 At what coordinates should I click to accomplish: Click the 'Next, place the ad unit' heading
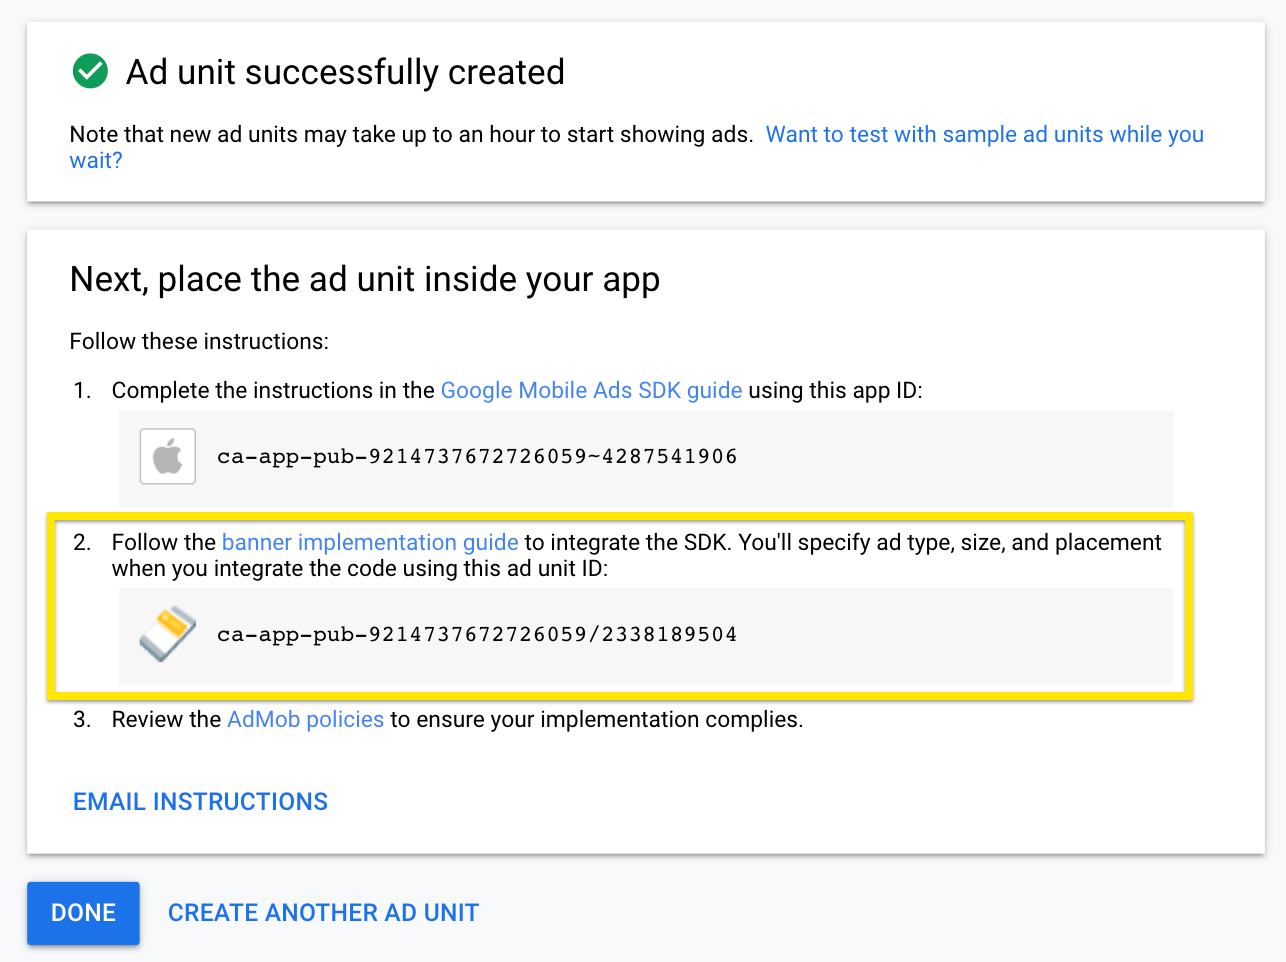coord(364,279)
